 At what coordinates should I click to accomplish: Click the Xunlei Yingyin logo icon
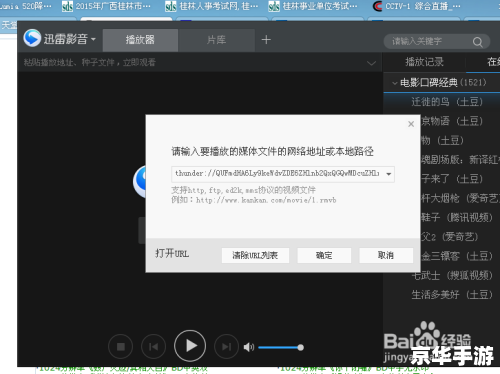tap(32, 38)
